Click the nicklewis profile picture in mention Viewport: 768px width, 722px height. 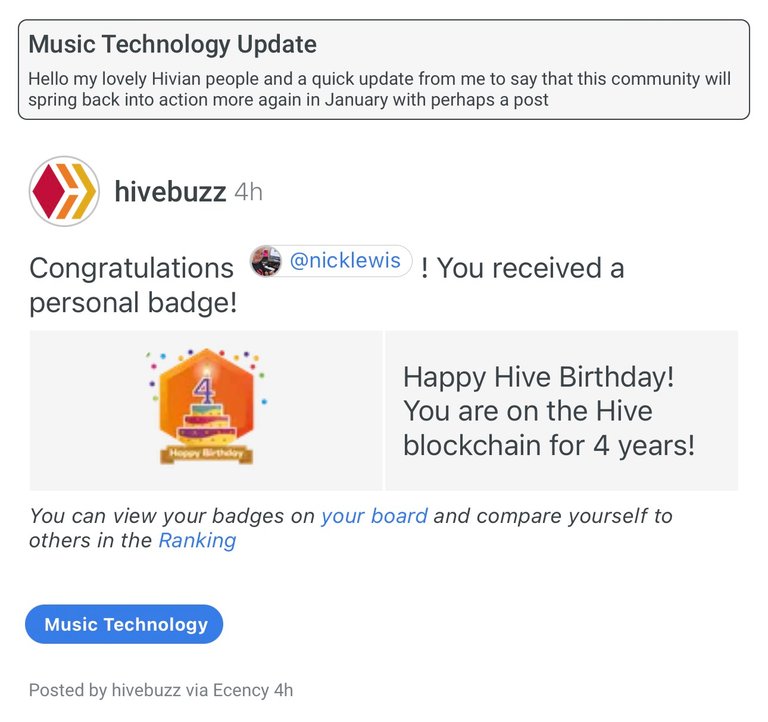coord(266,262)
